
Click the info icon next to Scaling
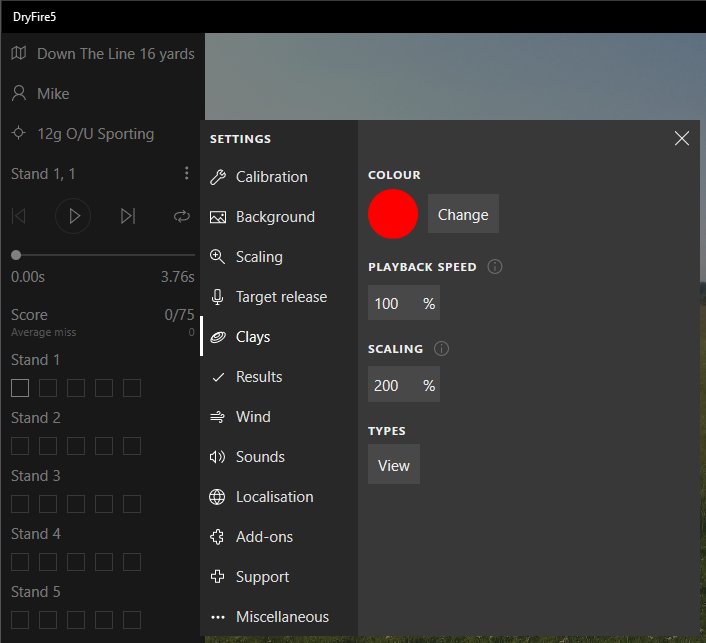pyautogui.click(x=442, y=349)
